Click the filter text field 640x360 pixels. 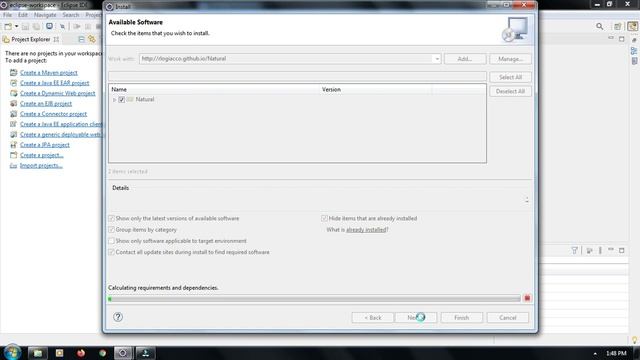297,76
